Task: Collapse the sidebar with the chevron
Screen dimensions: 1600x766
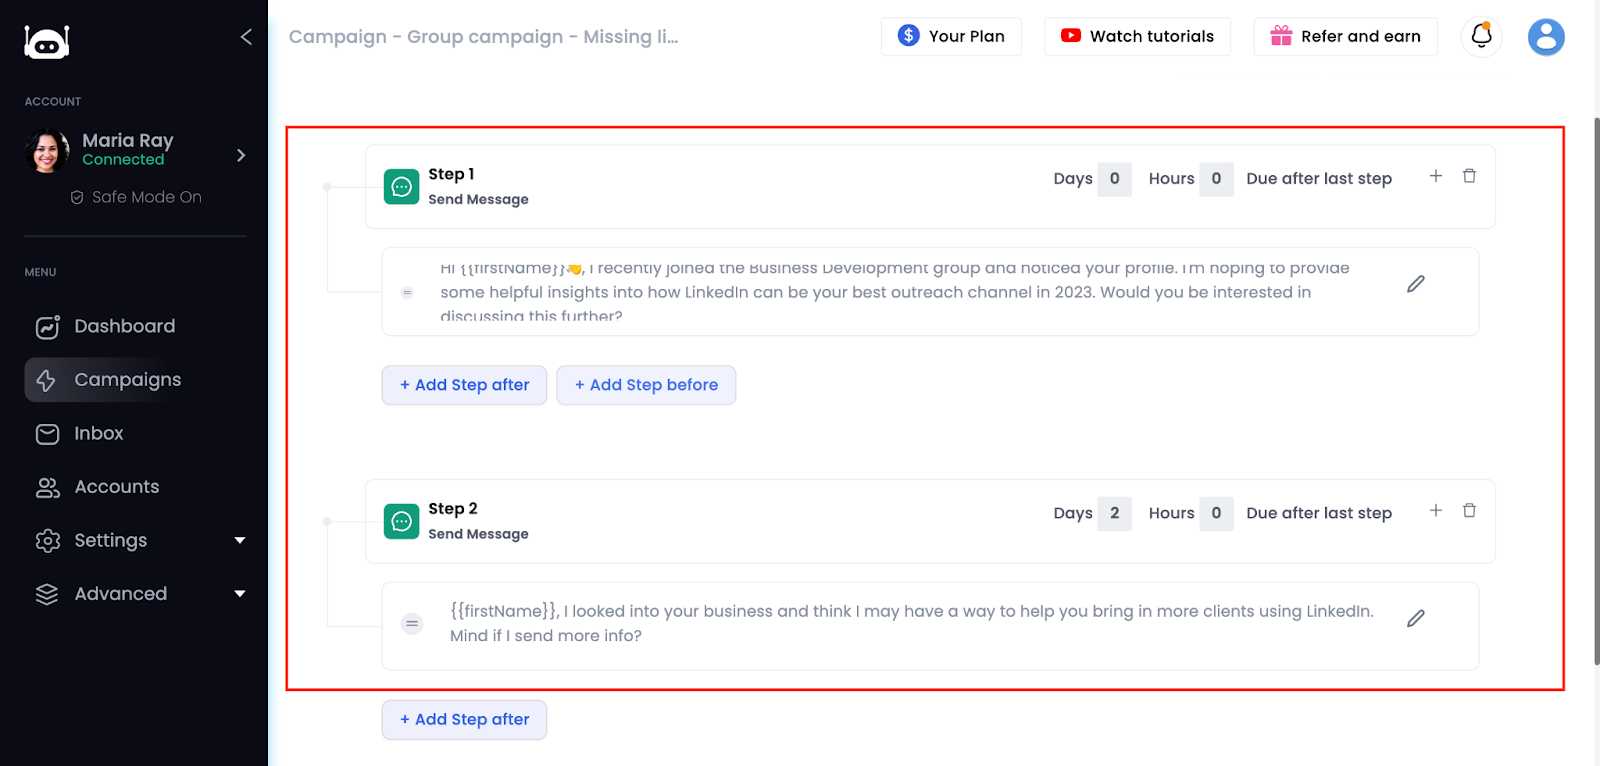Action: point(246,36)
